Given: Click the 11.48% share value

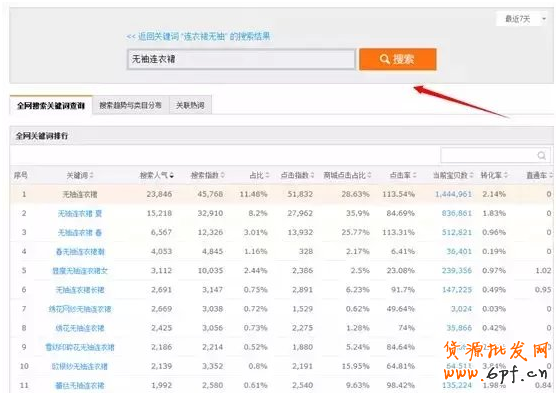Looking at the screenshot, I should 253,194.
